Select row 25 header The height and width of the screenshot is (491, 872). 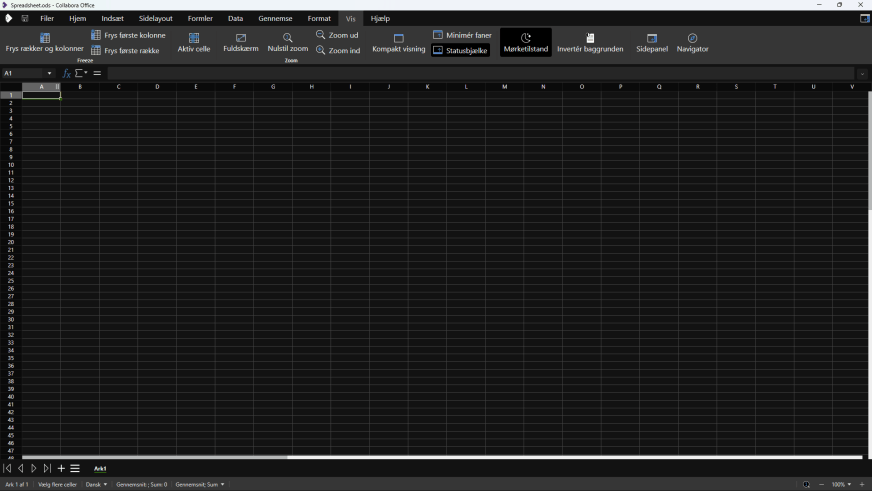pos(11,281)
